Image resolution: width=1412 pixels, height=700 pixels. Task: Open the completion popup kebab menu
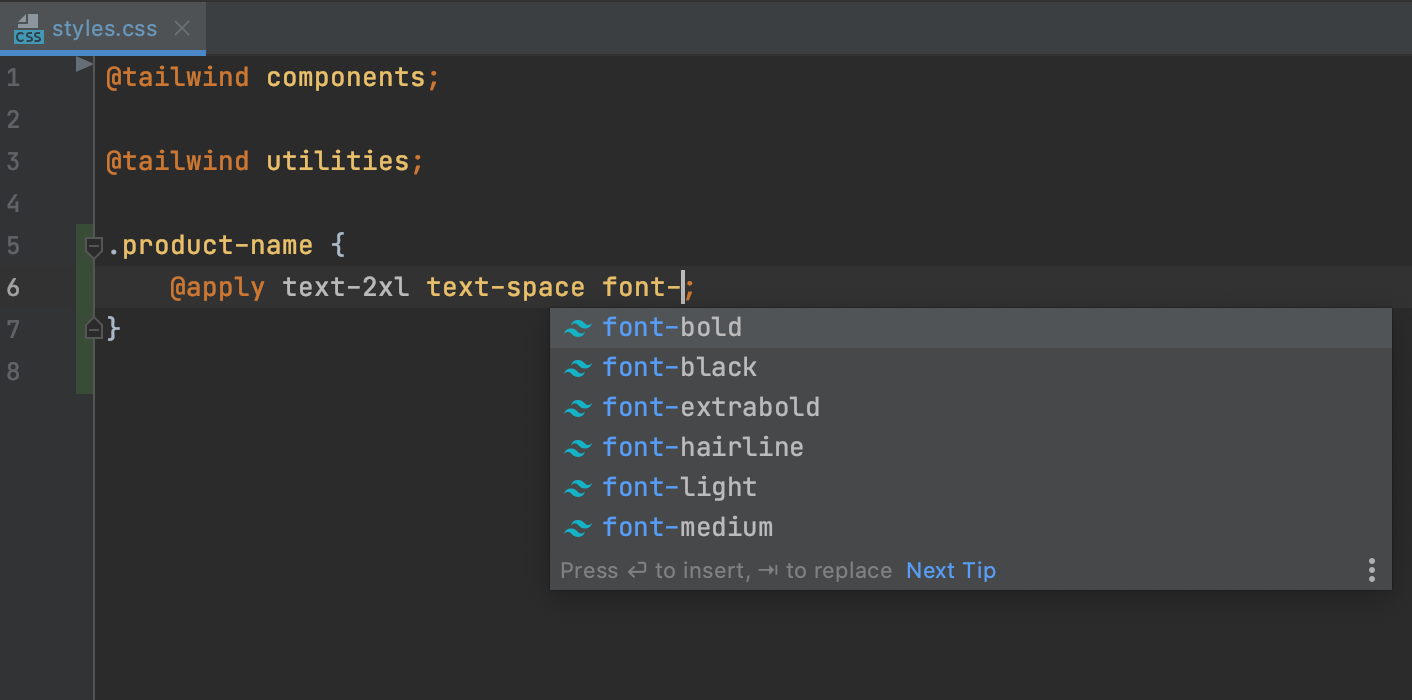point(1371,569)
